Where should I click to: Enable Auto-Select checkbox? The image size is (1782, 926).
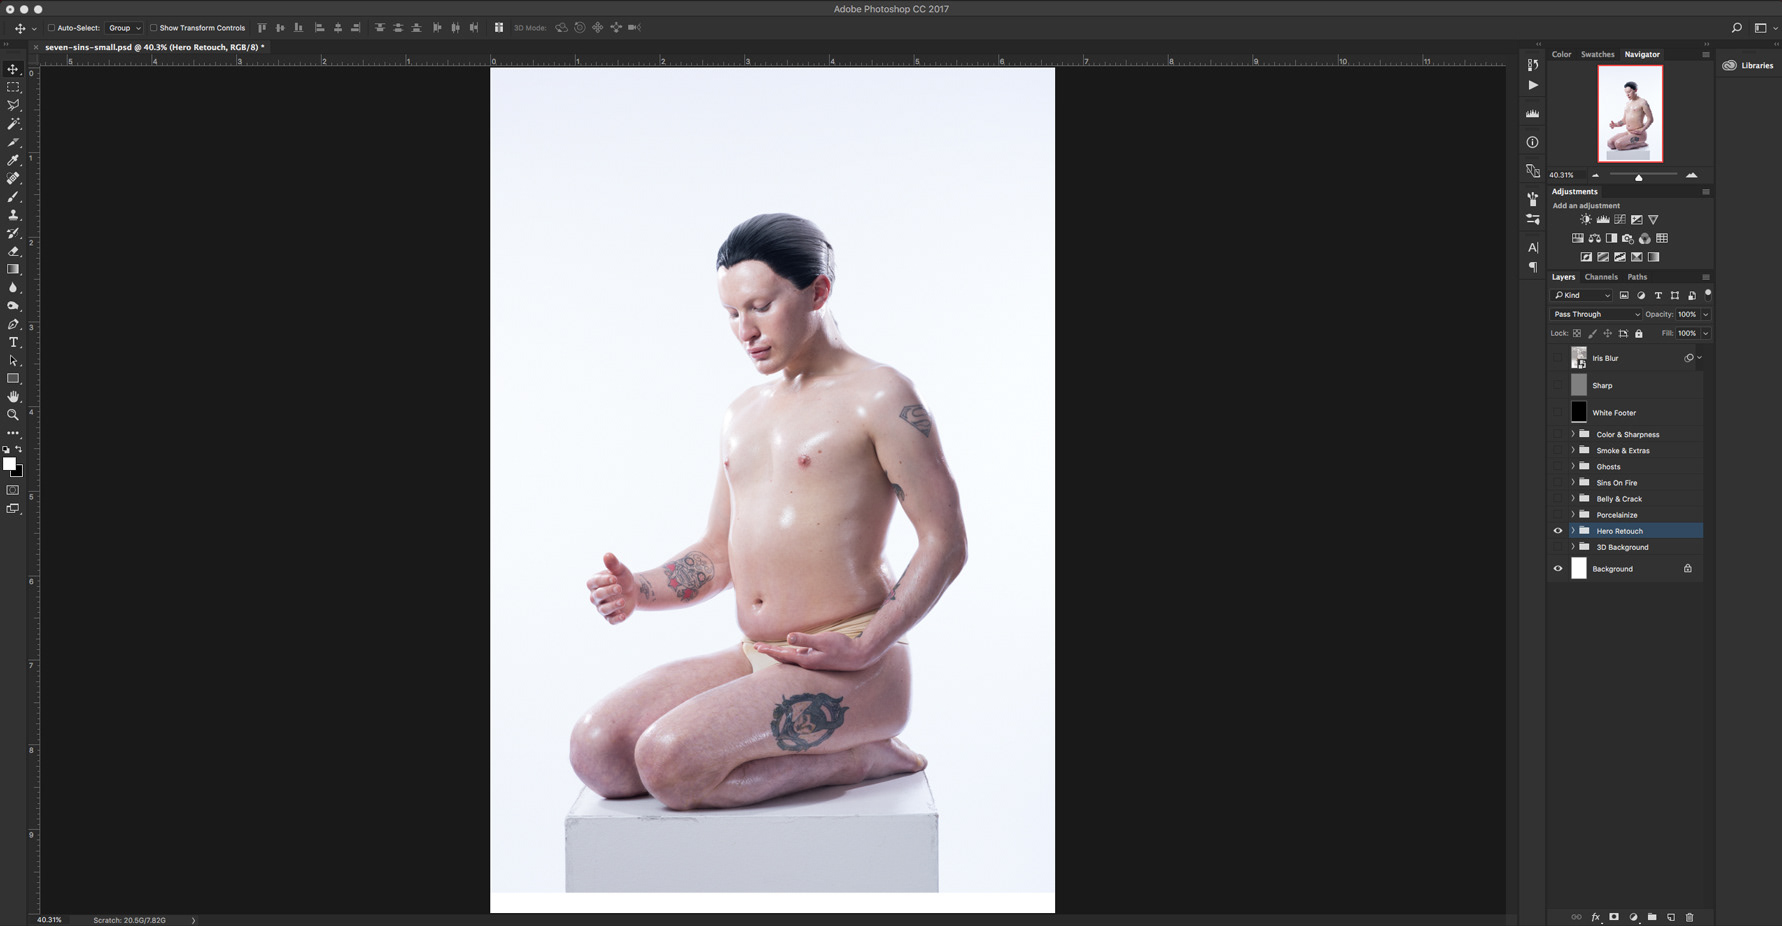[51, 28]
